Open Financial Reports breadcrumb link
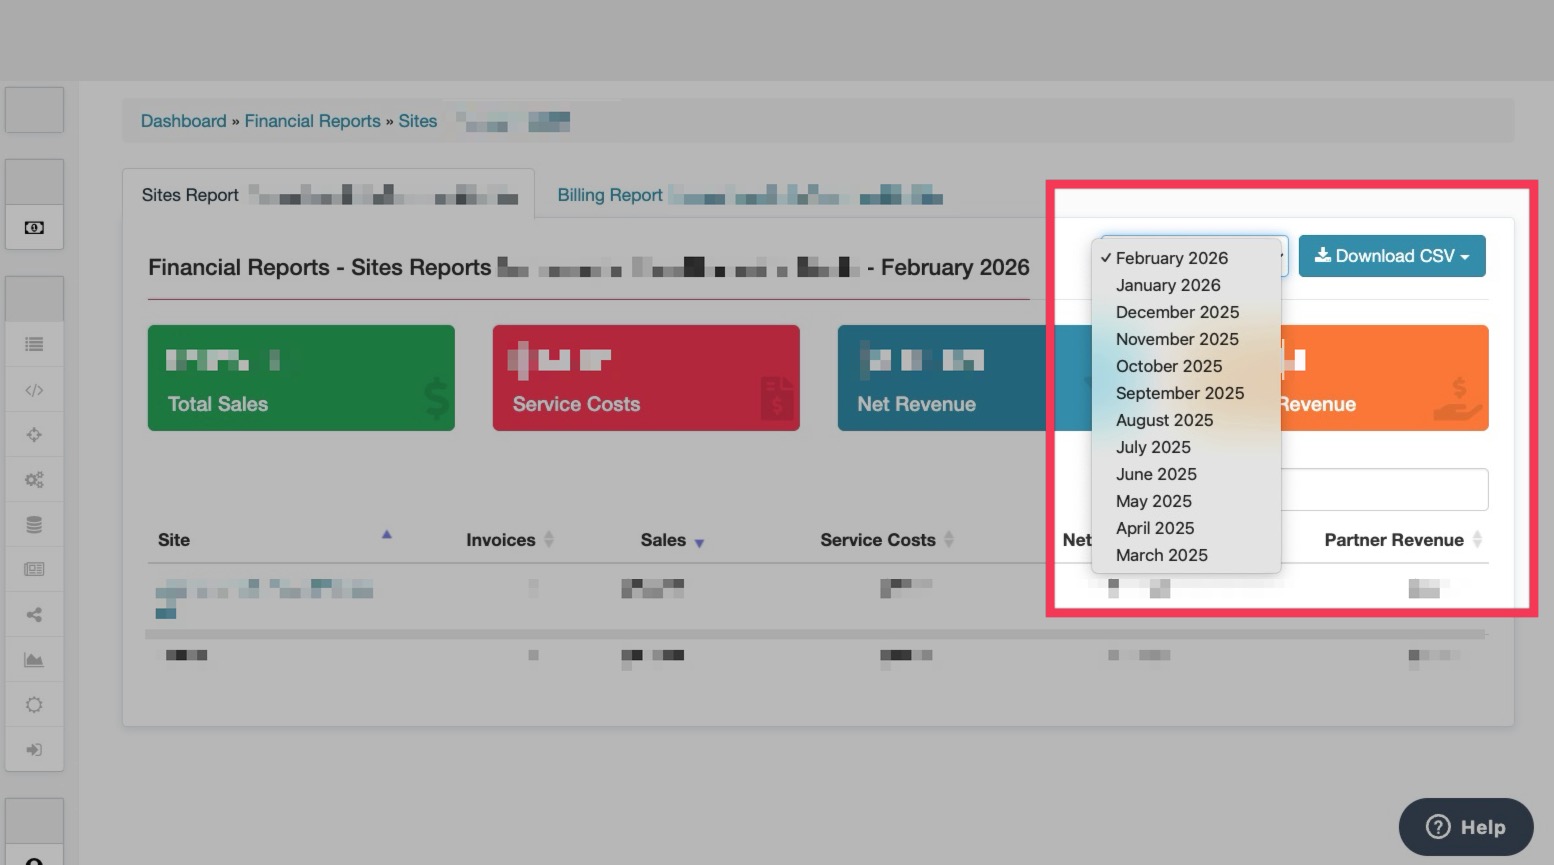The height and width of the screenshot is (865, 1554). pos(312,121)
